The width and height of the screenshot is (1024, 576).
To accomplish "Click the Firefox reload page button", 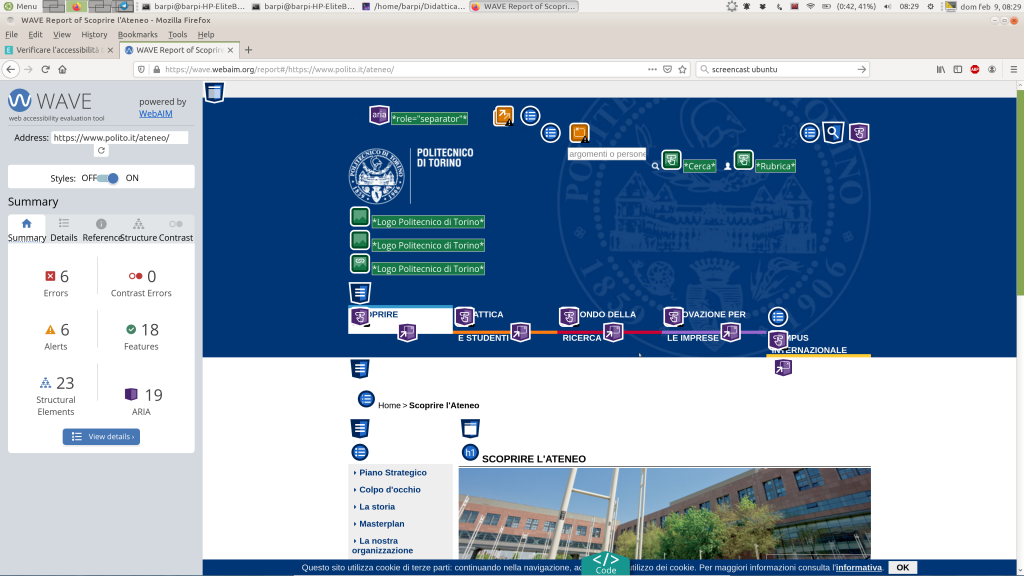I will point(45,69).
